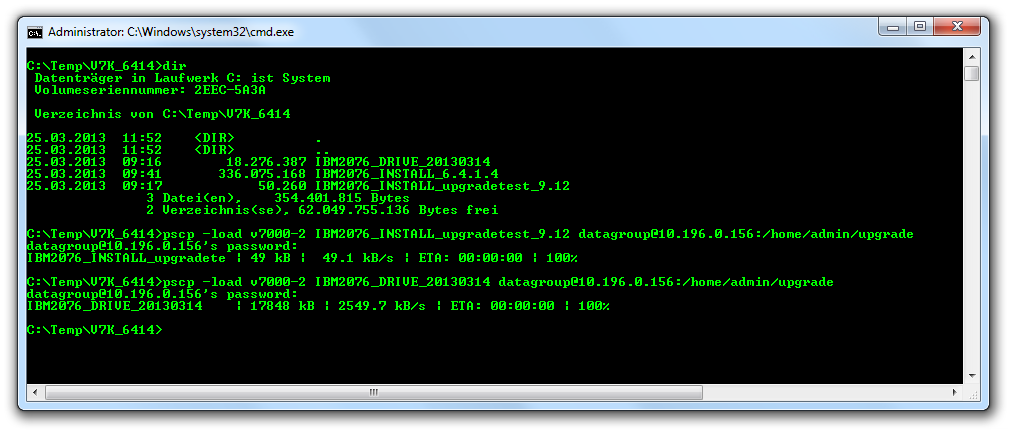1013x433 pixels.
Task: Click the Verzeichnis von C:\Temp\V7K_6414 line
Action: pos(162,113)
